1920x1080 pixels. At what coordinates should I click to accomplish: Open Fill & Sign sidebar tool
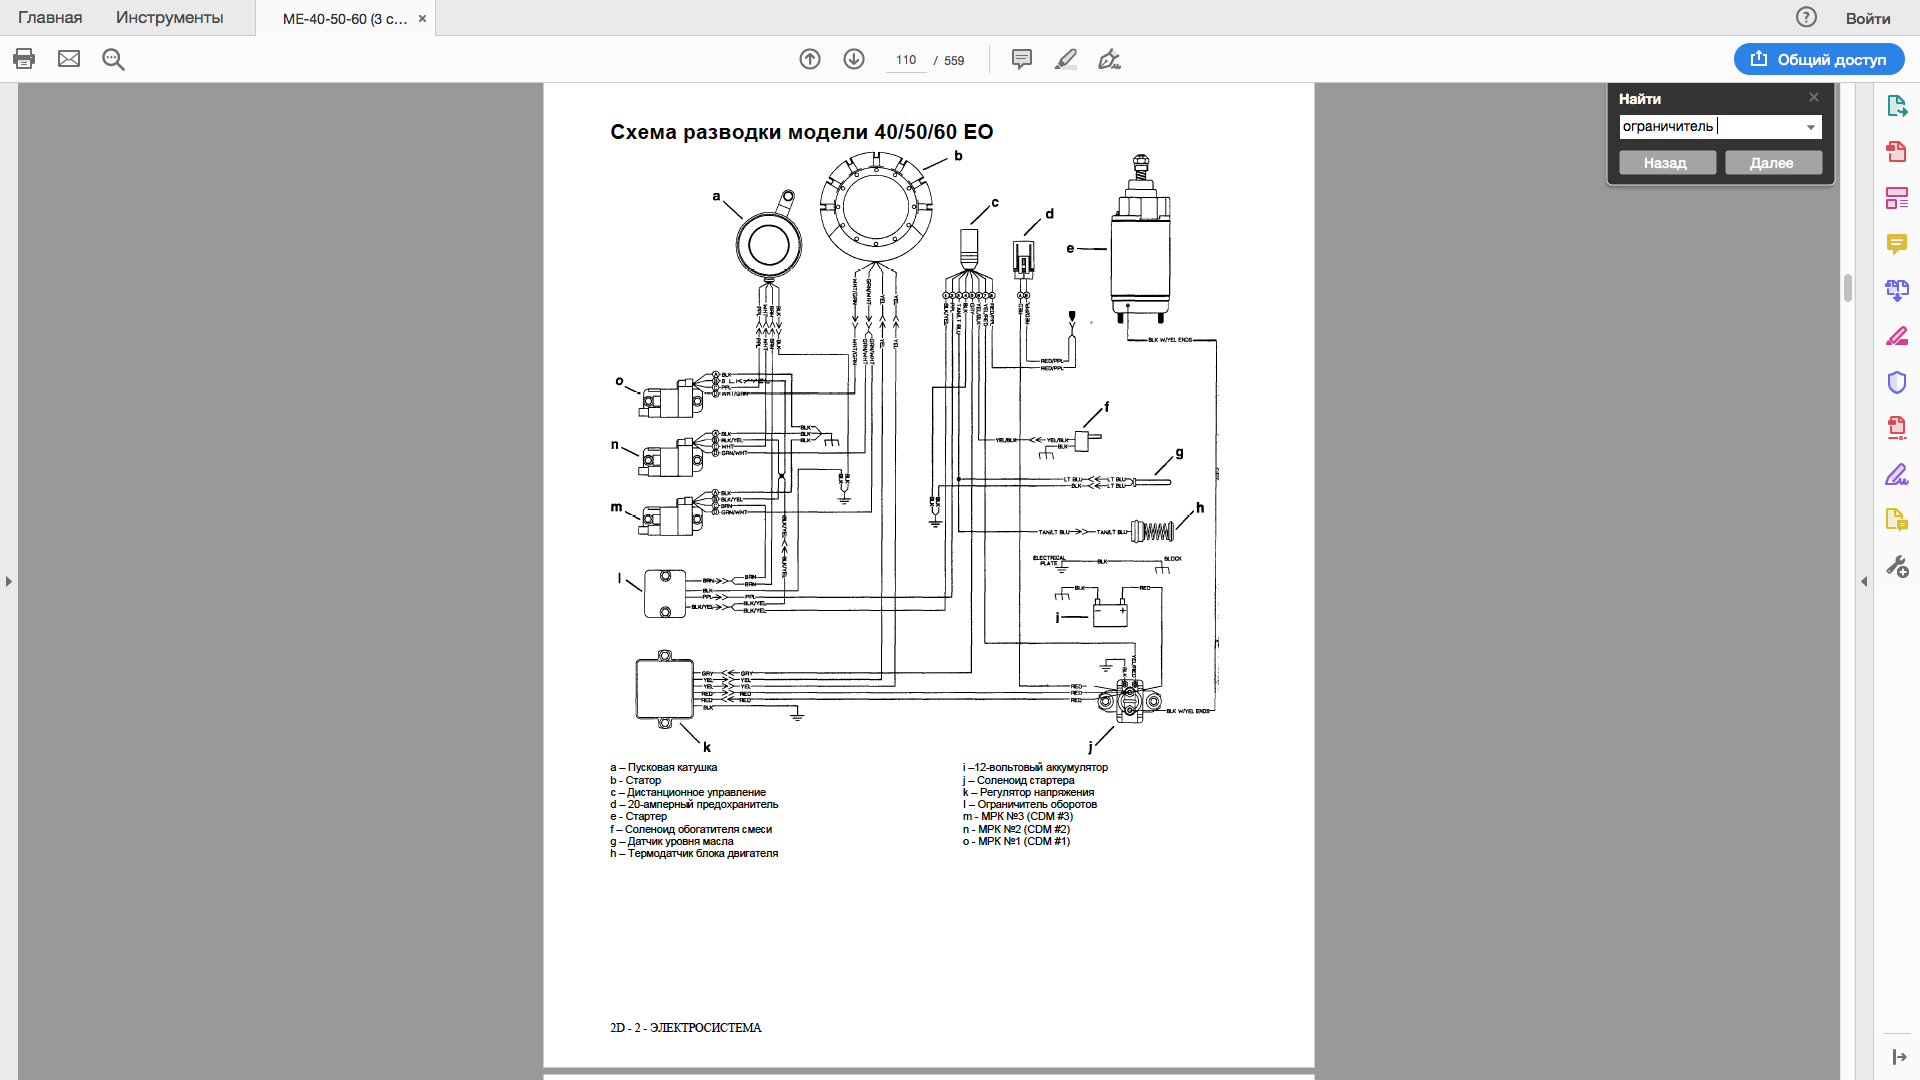tap(1897, 474)
